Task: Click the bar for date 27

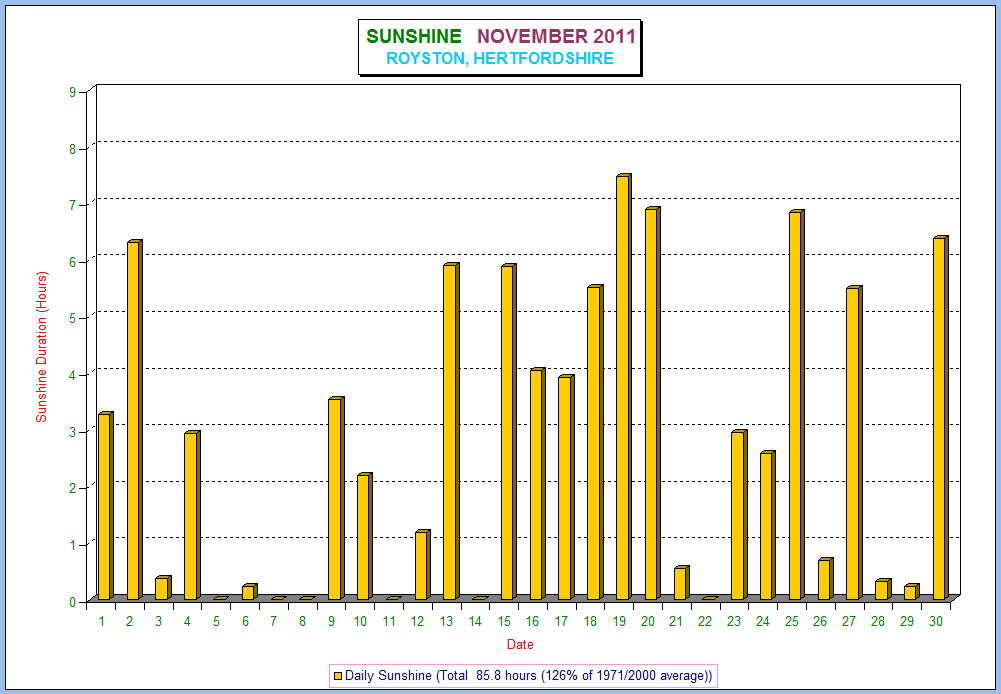Action: (854, 443)
